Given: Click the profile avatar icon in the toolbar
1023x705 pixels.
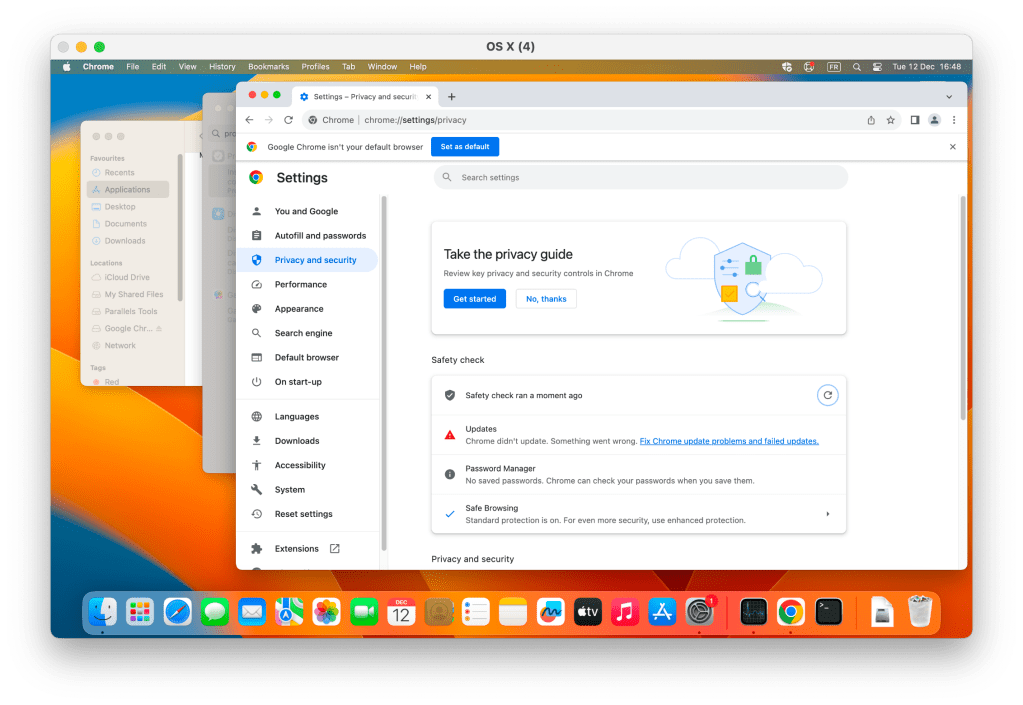Looking at the screenshot, I should pos(934,120).
